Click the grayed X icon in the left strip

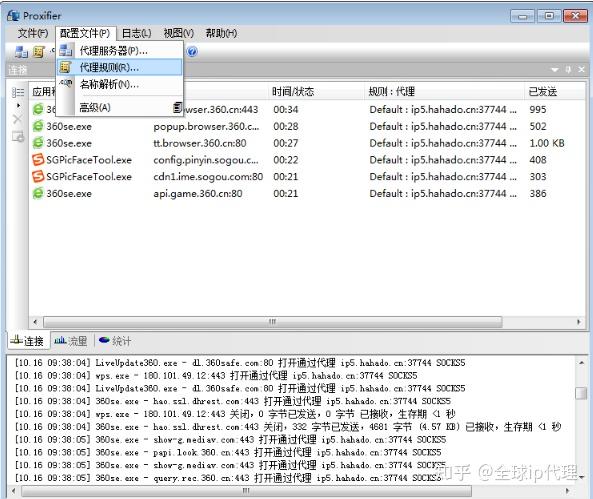[x=17, y=120]
